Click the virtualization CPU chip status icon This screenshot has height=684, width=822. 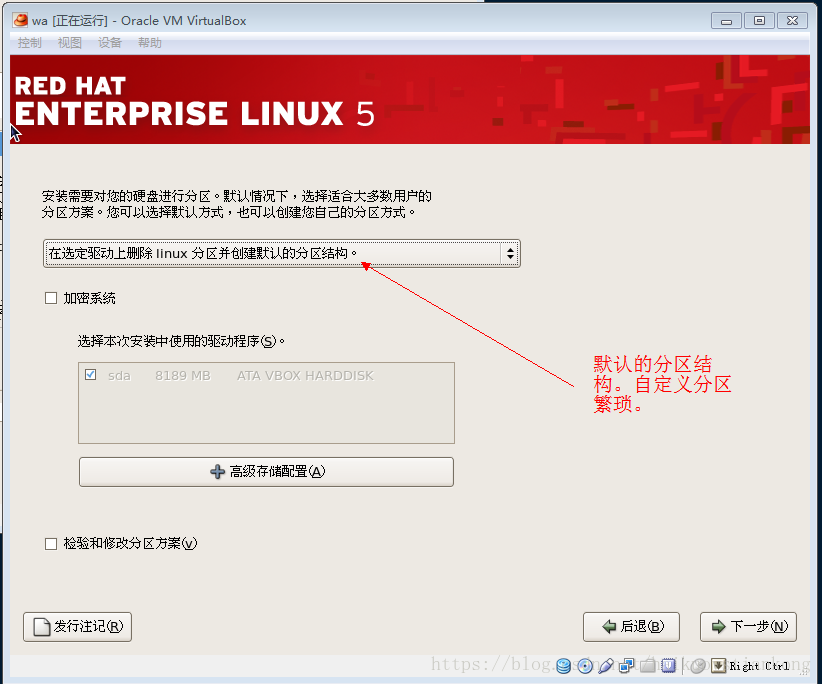point(668,666)
